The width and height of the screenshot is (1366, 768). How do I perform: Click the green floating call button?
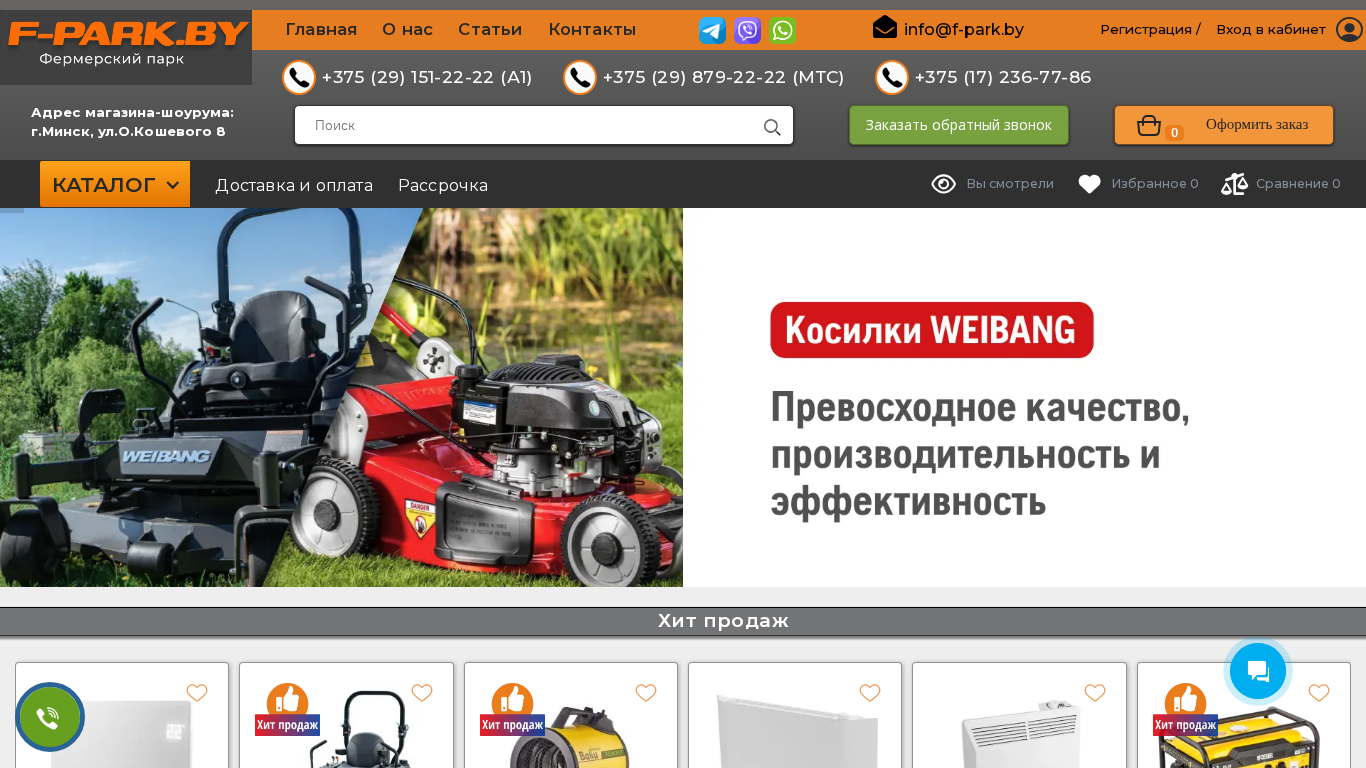(50, 717)
